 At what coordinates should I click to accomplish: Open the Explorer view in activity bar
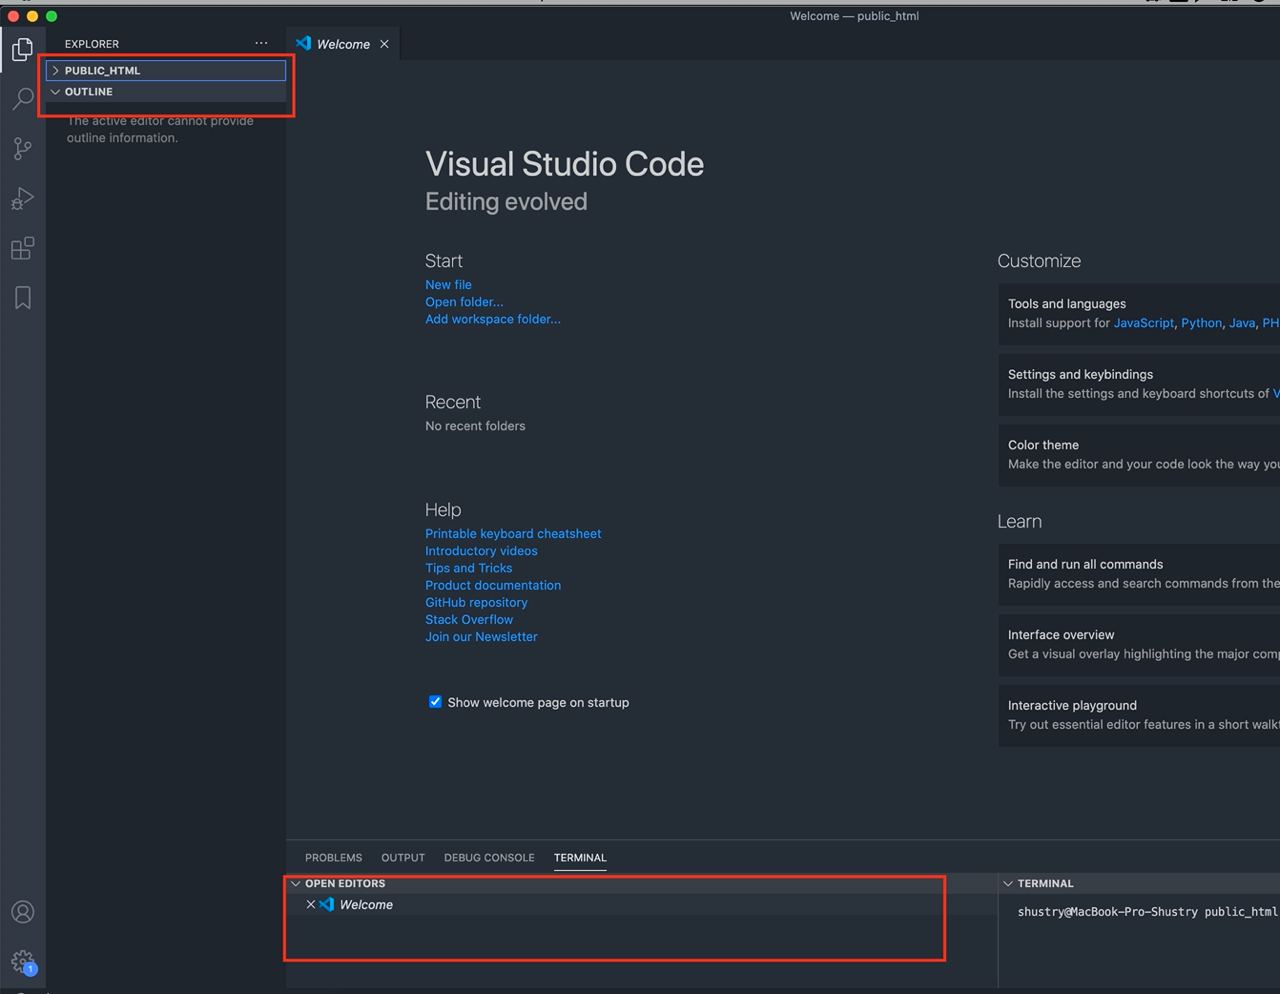click(22, 49)
